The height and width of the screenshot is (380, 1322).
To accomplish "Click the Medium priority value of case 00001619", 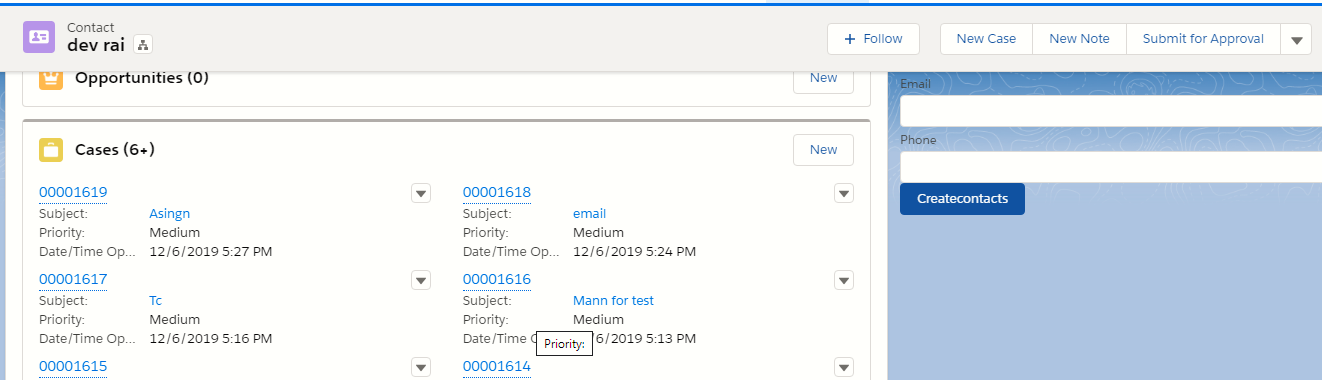I will coord(175,233).
